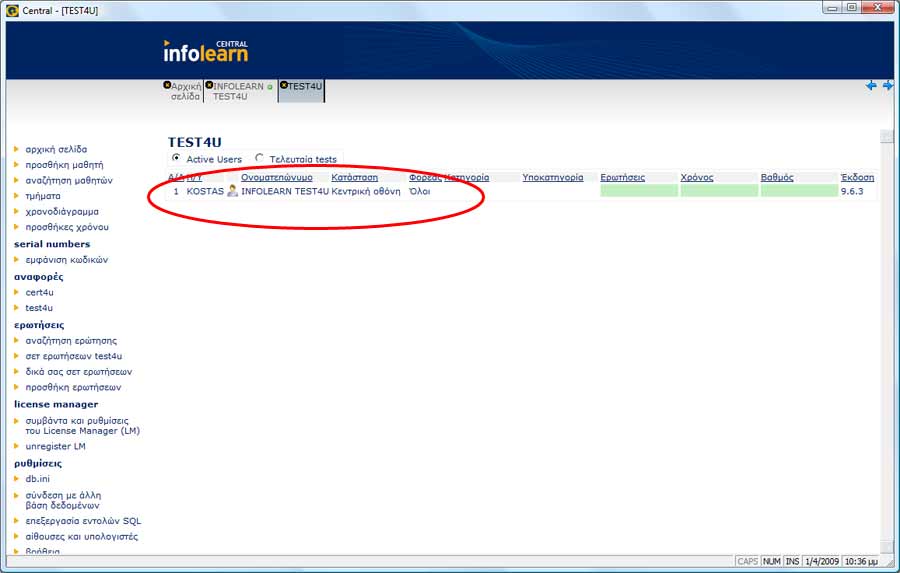Click the 1/4/2009 date in the status bar
Image resolution: width=900 pixels, height=573 pixels.
(x=821, y=561)
